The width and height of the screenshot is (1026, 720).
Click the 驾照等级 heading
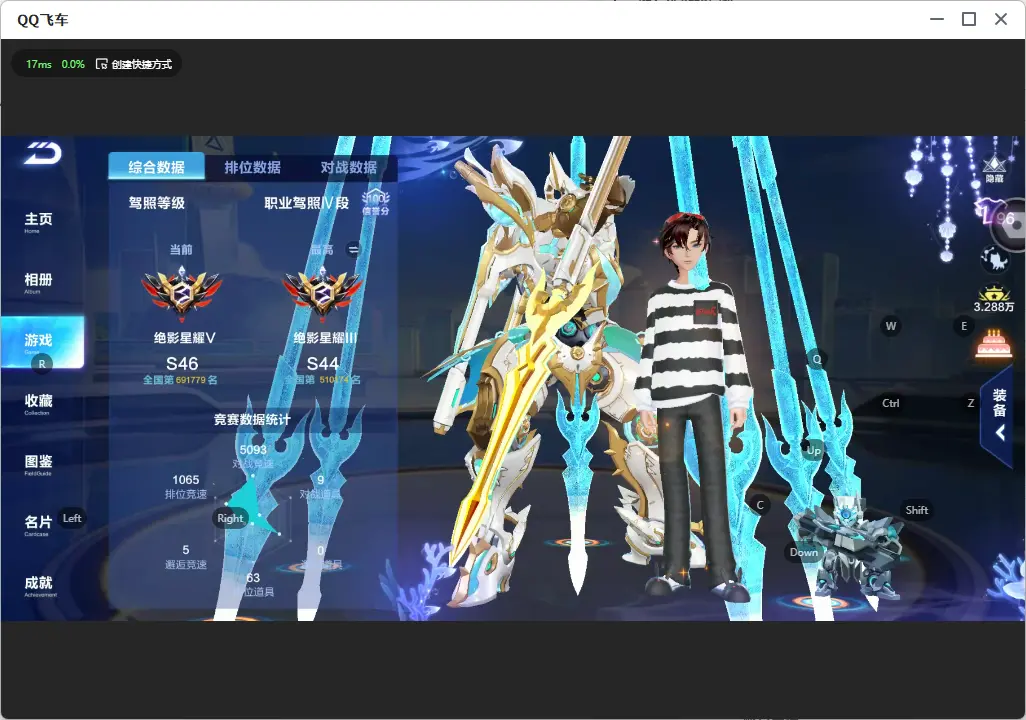156,203
